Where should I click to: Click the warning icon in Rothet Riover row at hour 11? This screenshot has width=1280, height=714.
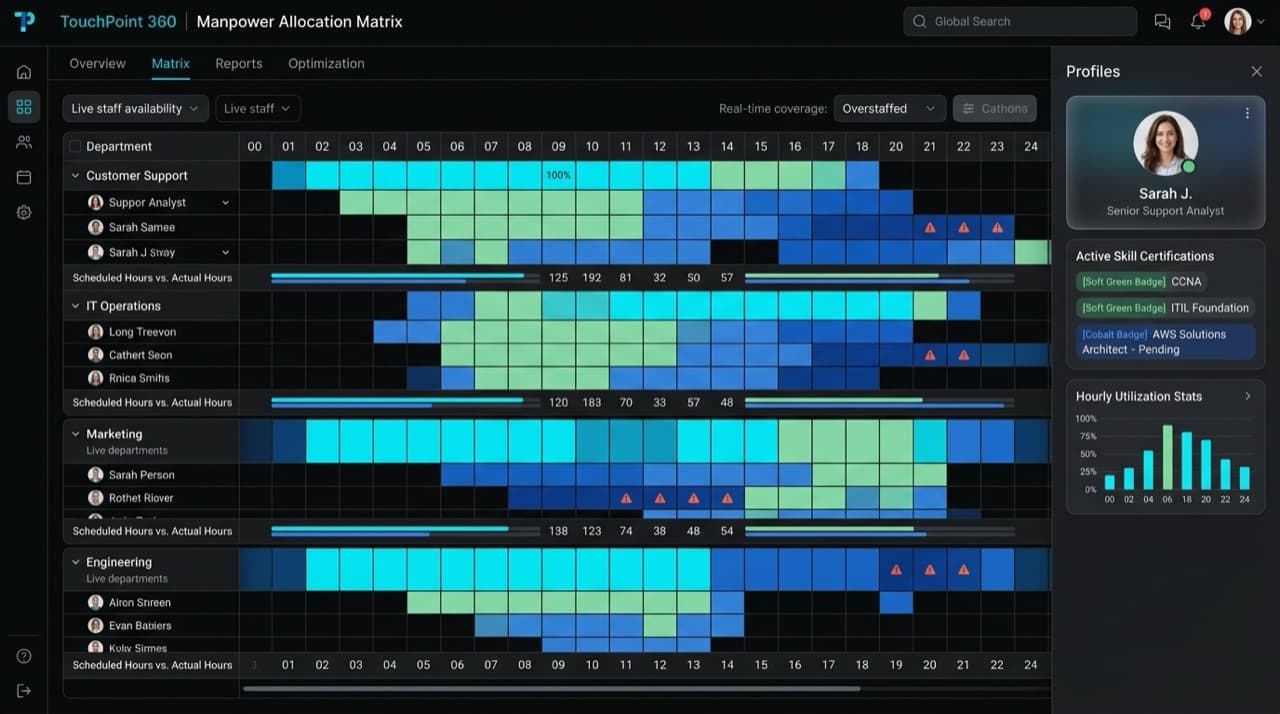(x=626, y=498)
